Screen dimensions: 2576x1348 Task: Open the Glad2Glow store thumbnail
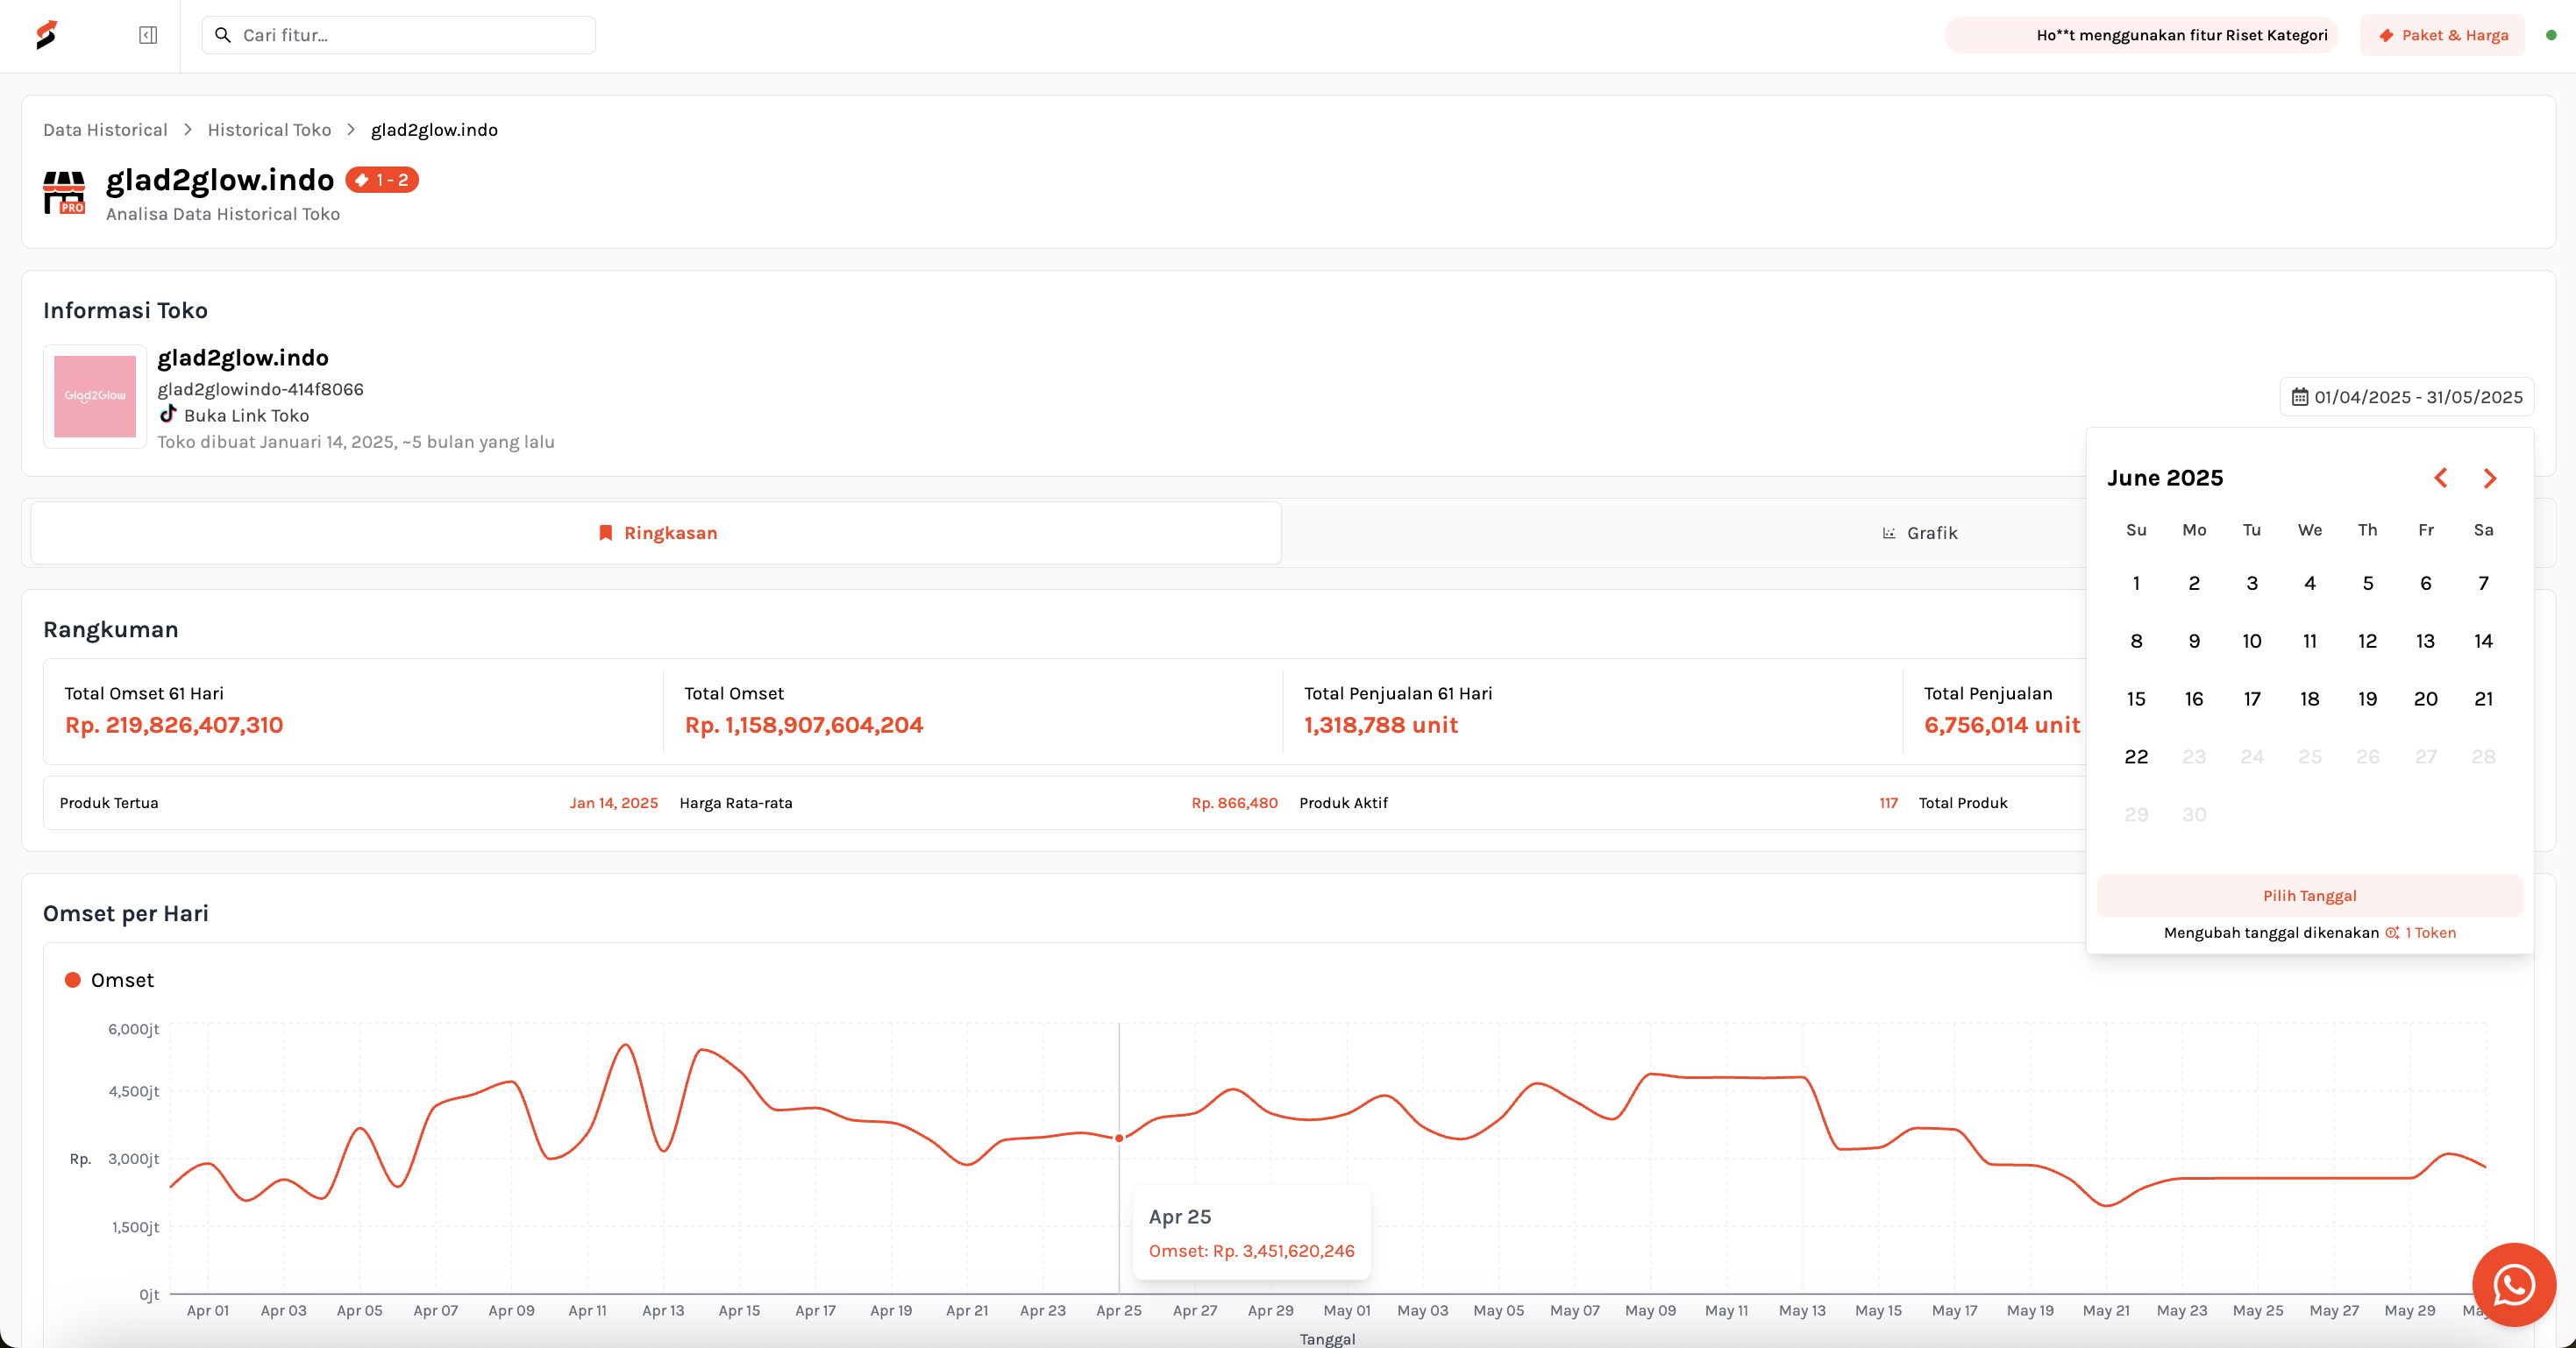tap(95, 396)
